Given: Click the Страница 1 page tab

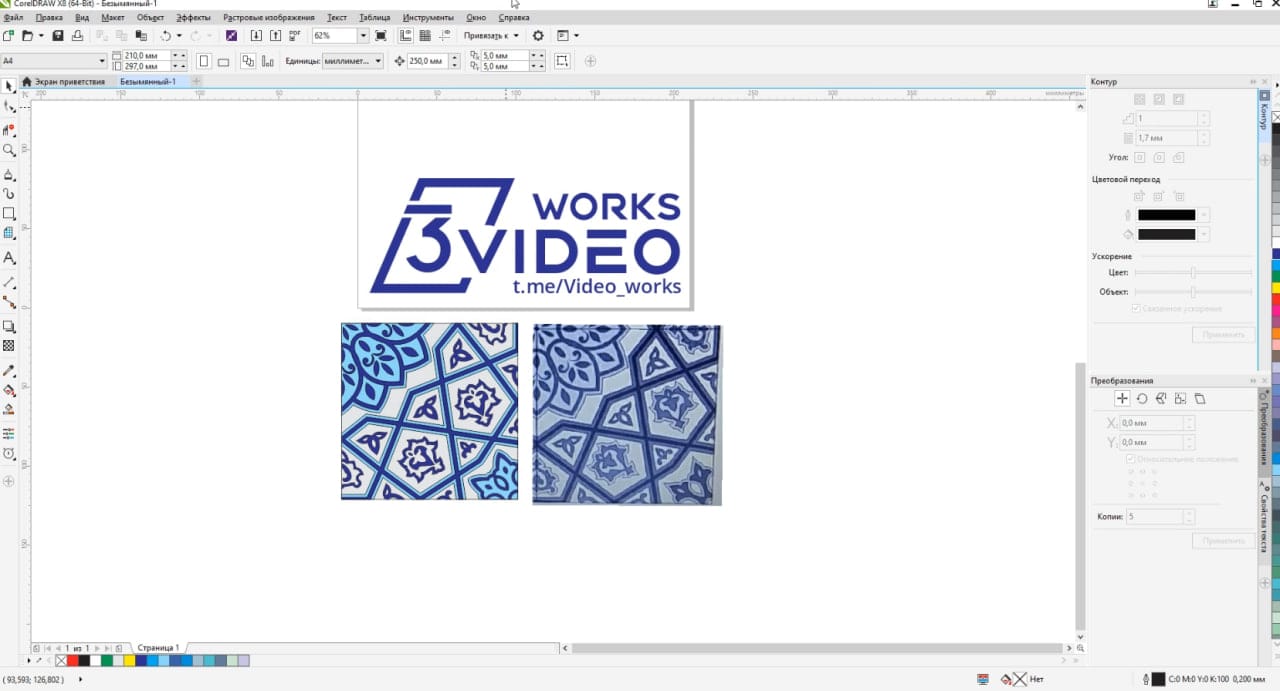Looking at the screenshot, I should click(158, 648).
